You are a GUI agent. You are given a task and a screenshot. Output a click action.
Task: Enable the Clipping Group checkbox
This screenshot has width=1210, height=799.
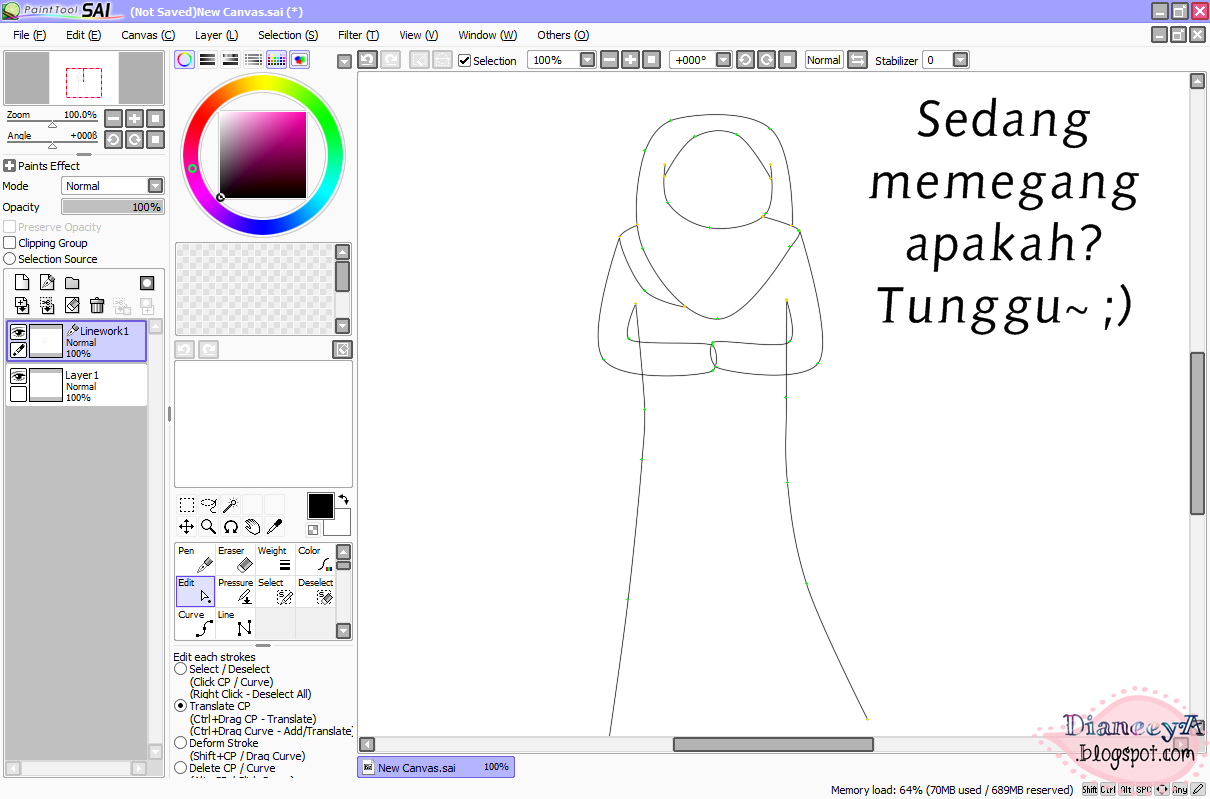pos(10,243)
